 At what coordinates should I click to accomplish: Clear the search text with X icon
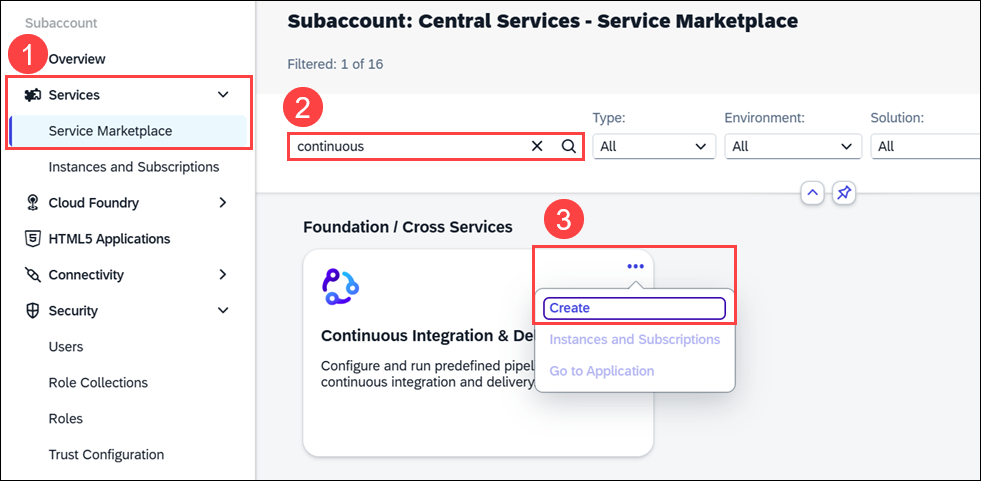coord(537,146)
